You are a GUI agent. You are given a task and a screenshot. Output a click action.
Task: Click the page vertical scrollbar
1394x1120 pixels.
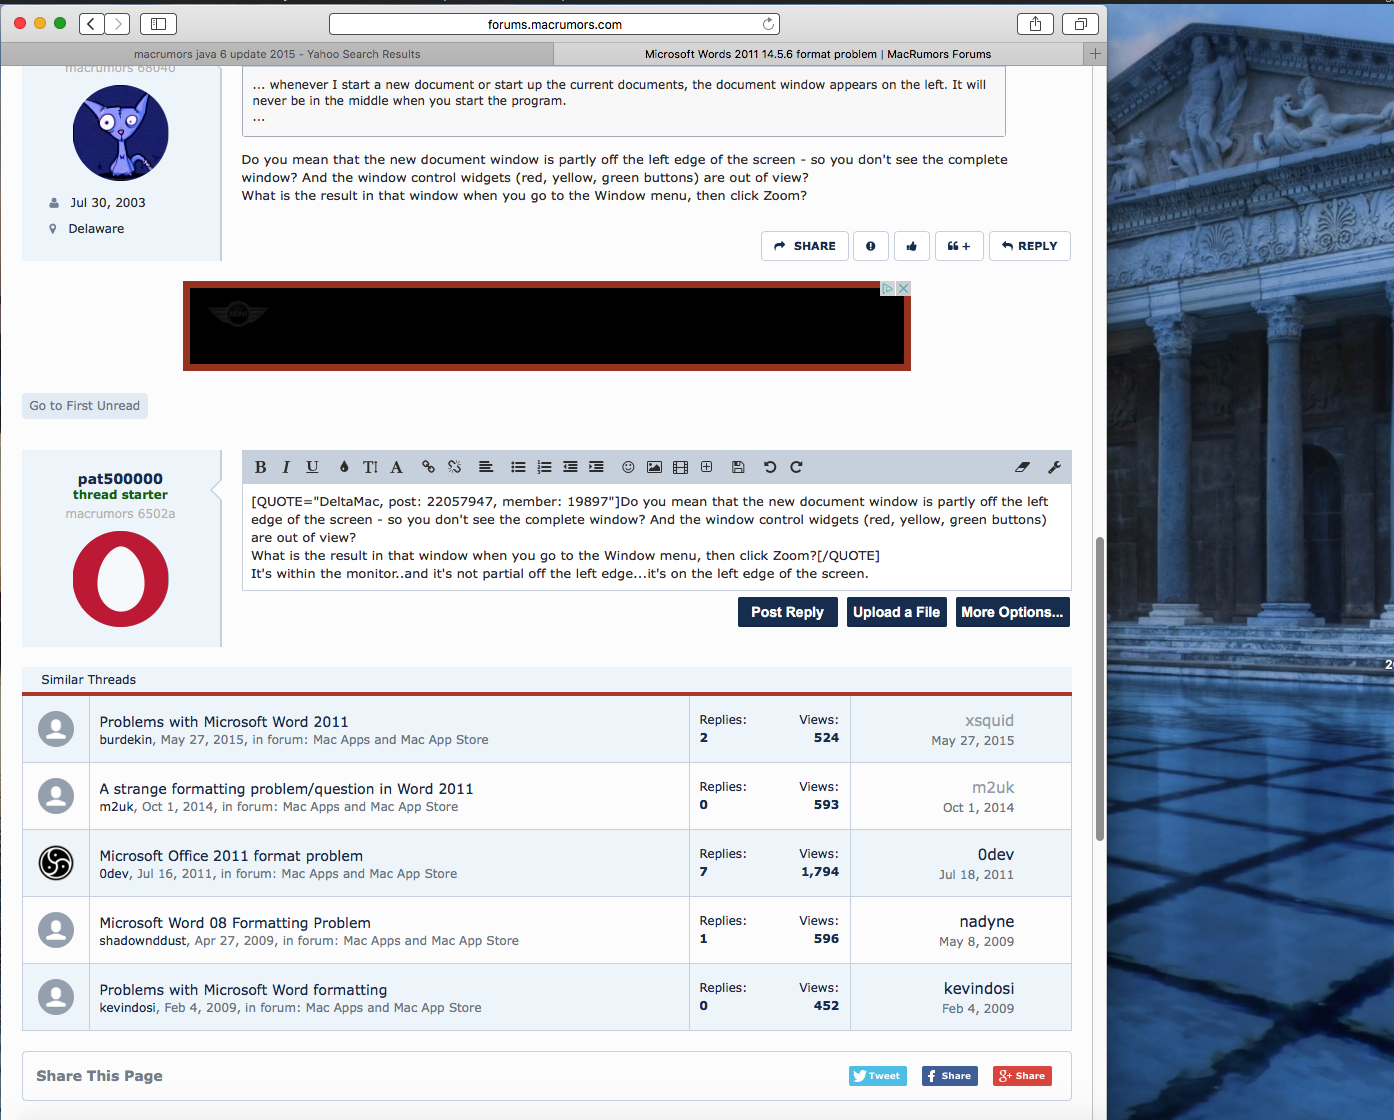coord(1100,689)
